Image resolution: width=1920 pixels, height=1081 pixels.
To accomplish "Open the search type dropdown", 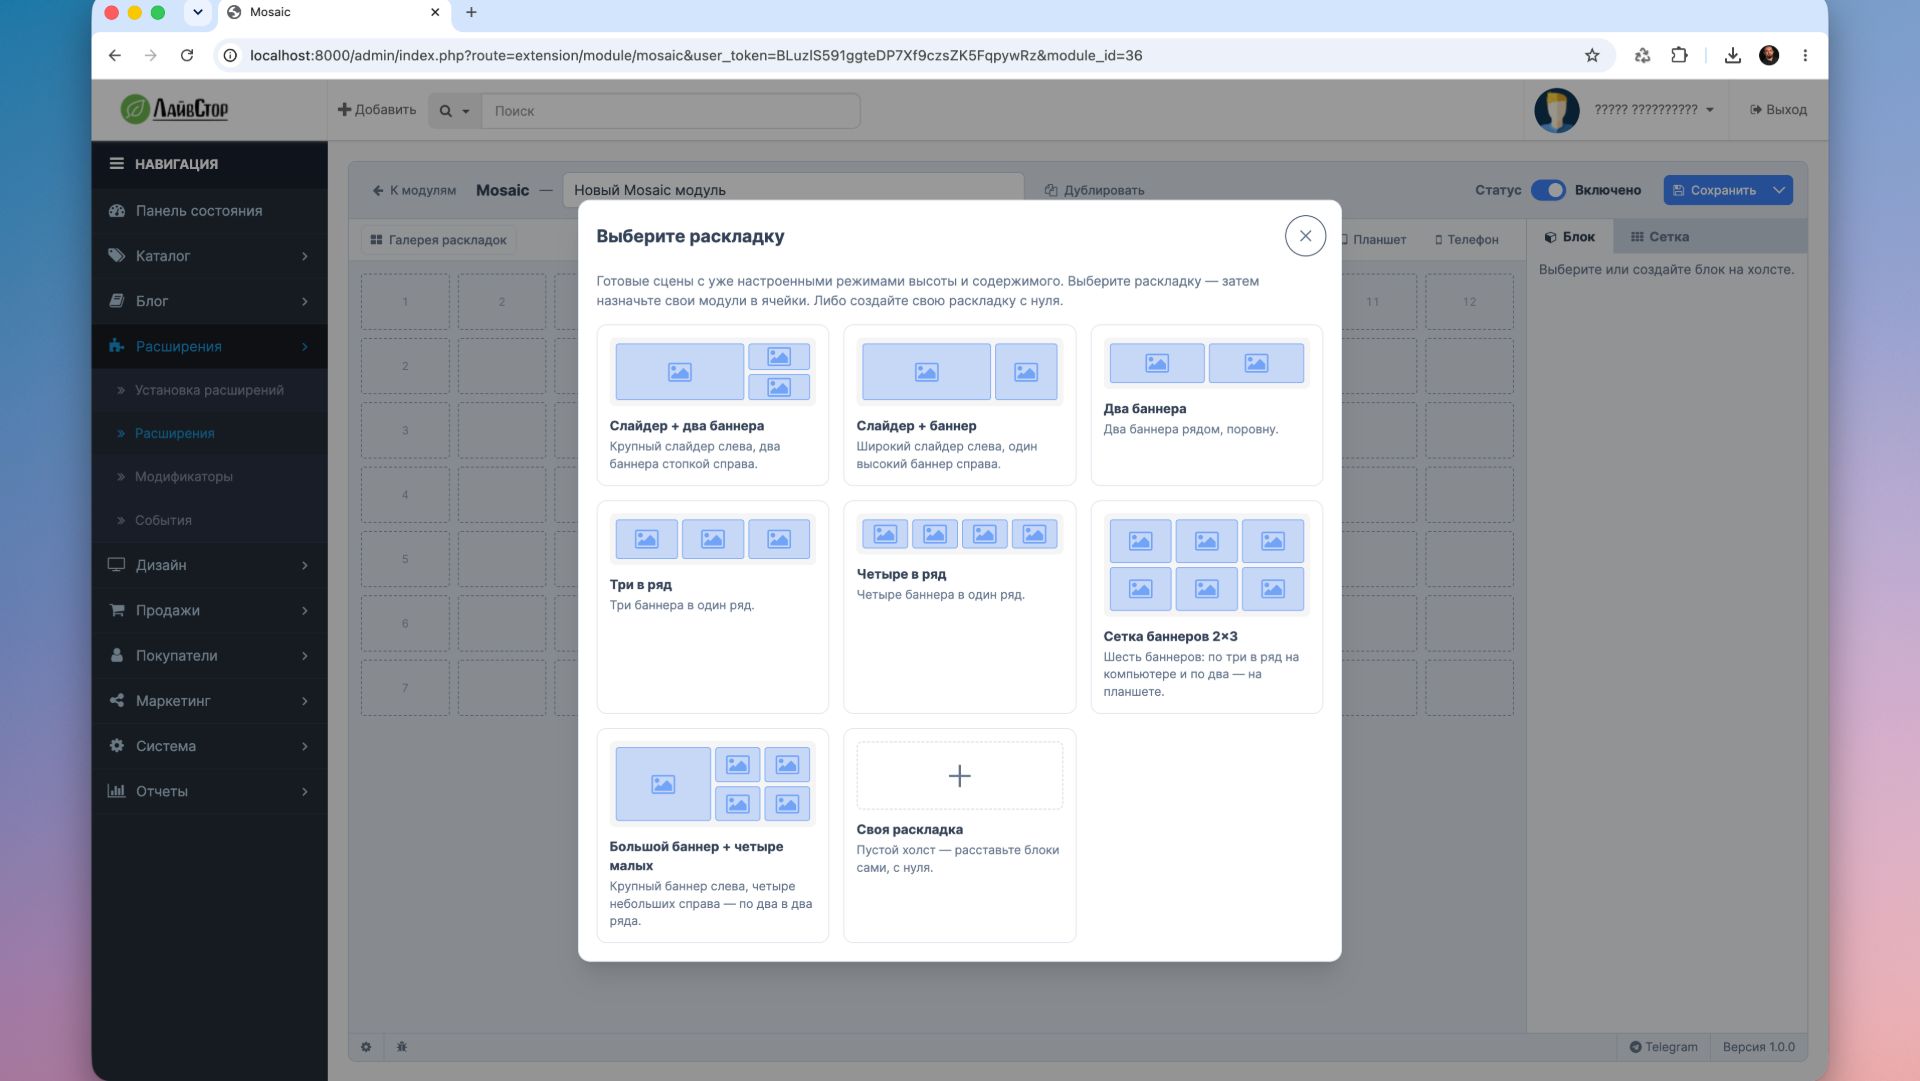I will click(x=455, y=111).
